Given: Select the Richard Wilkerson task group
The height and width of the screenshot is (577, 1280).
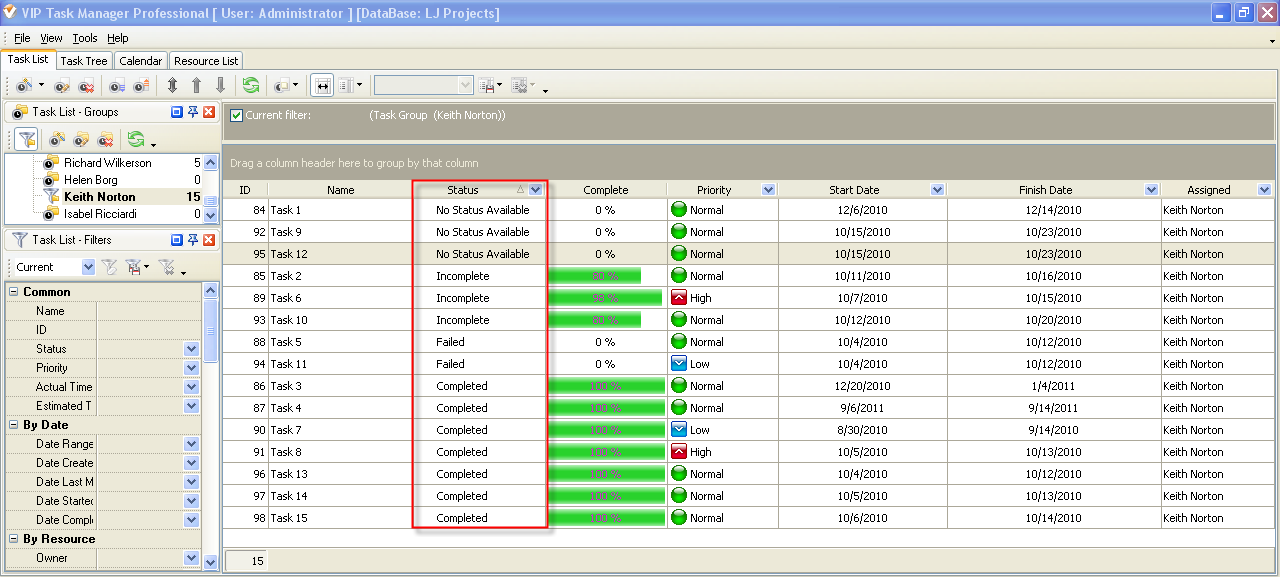Looking at the screenshot, I should tap(108, 163).
